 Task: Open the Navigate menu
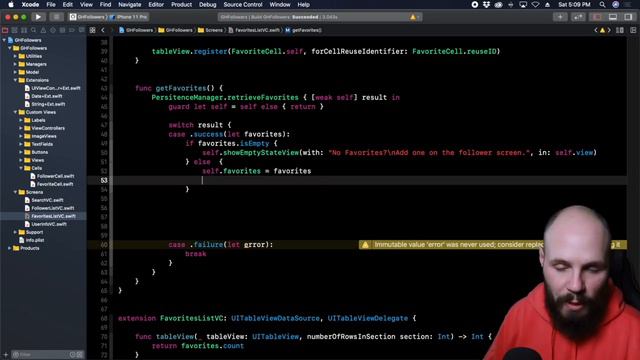129,4
